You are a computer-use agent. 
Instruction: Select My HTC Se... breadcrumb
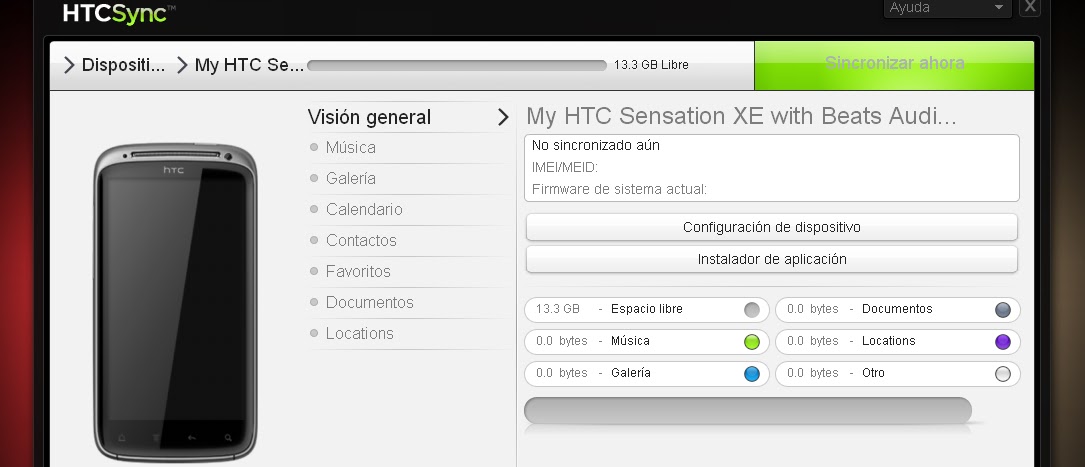pyautogui.click(x=249, y=65)
